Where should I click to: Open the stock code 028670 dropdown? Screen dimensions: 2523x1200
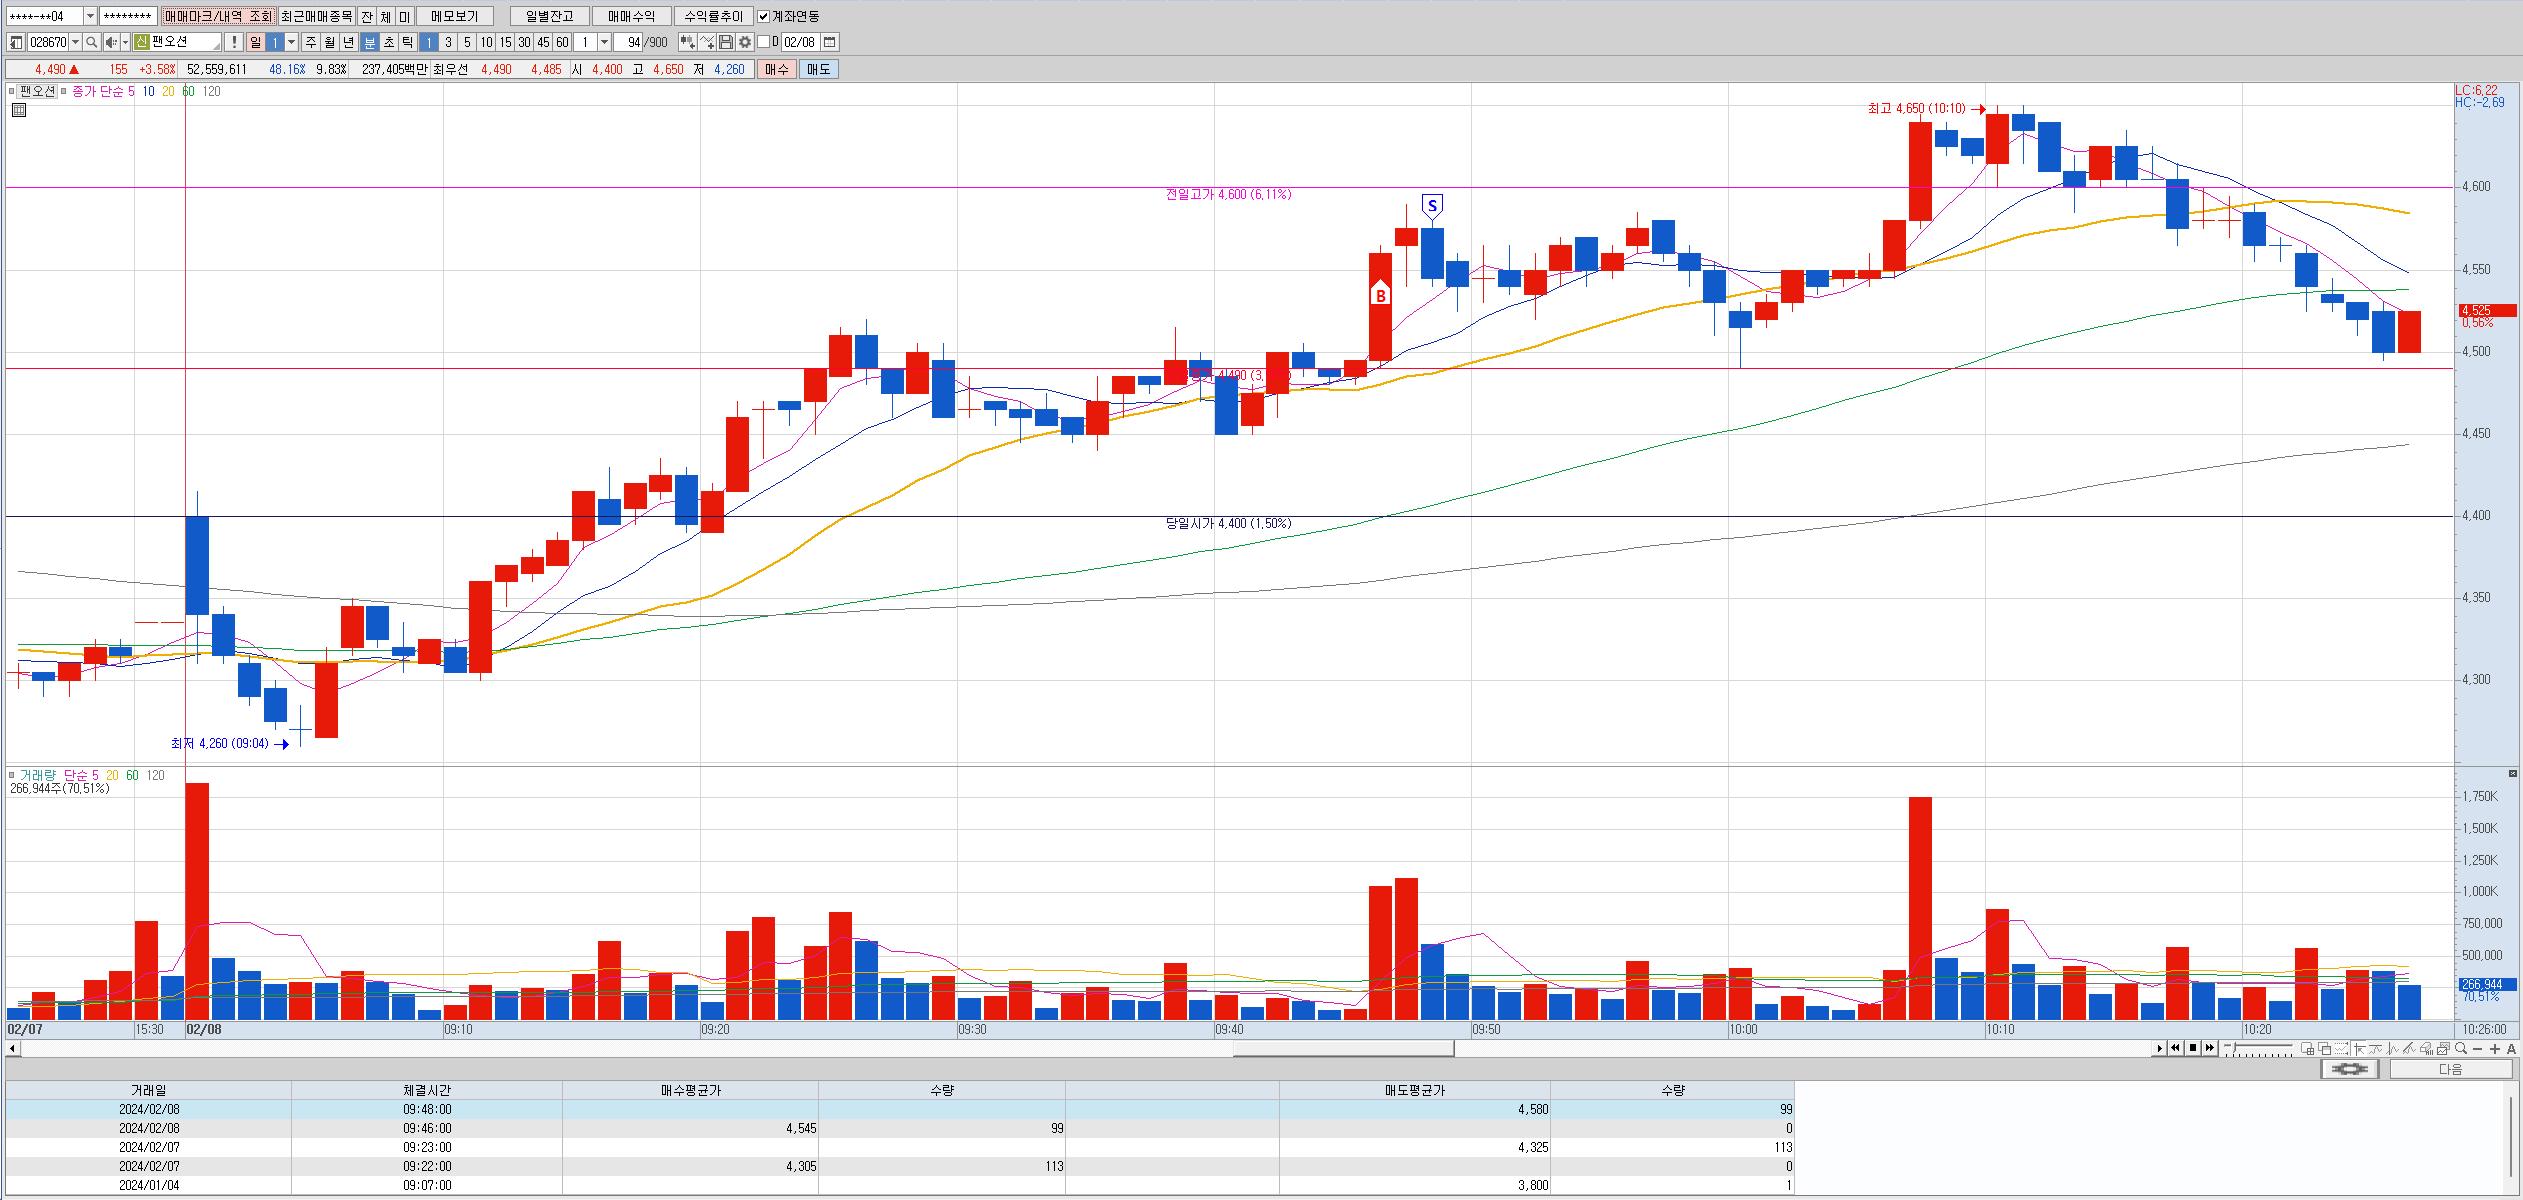[x=76, y=42]
